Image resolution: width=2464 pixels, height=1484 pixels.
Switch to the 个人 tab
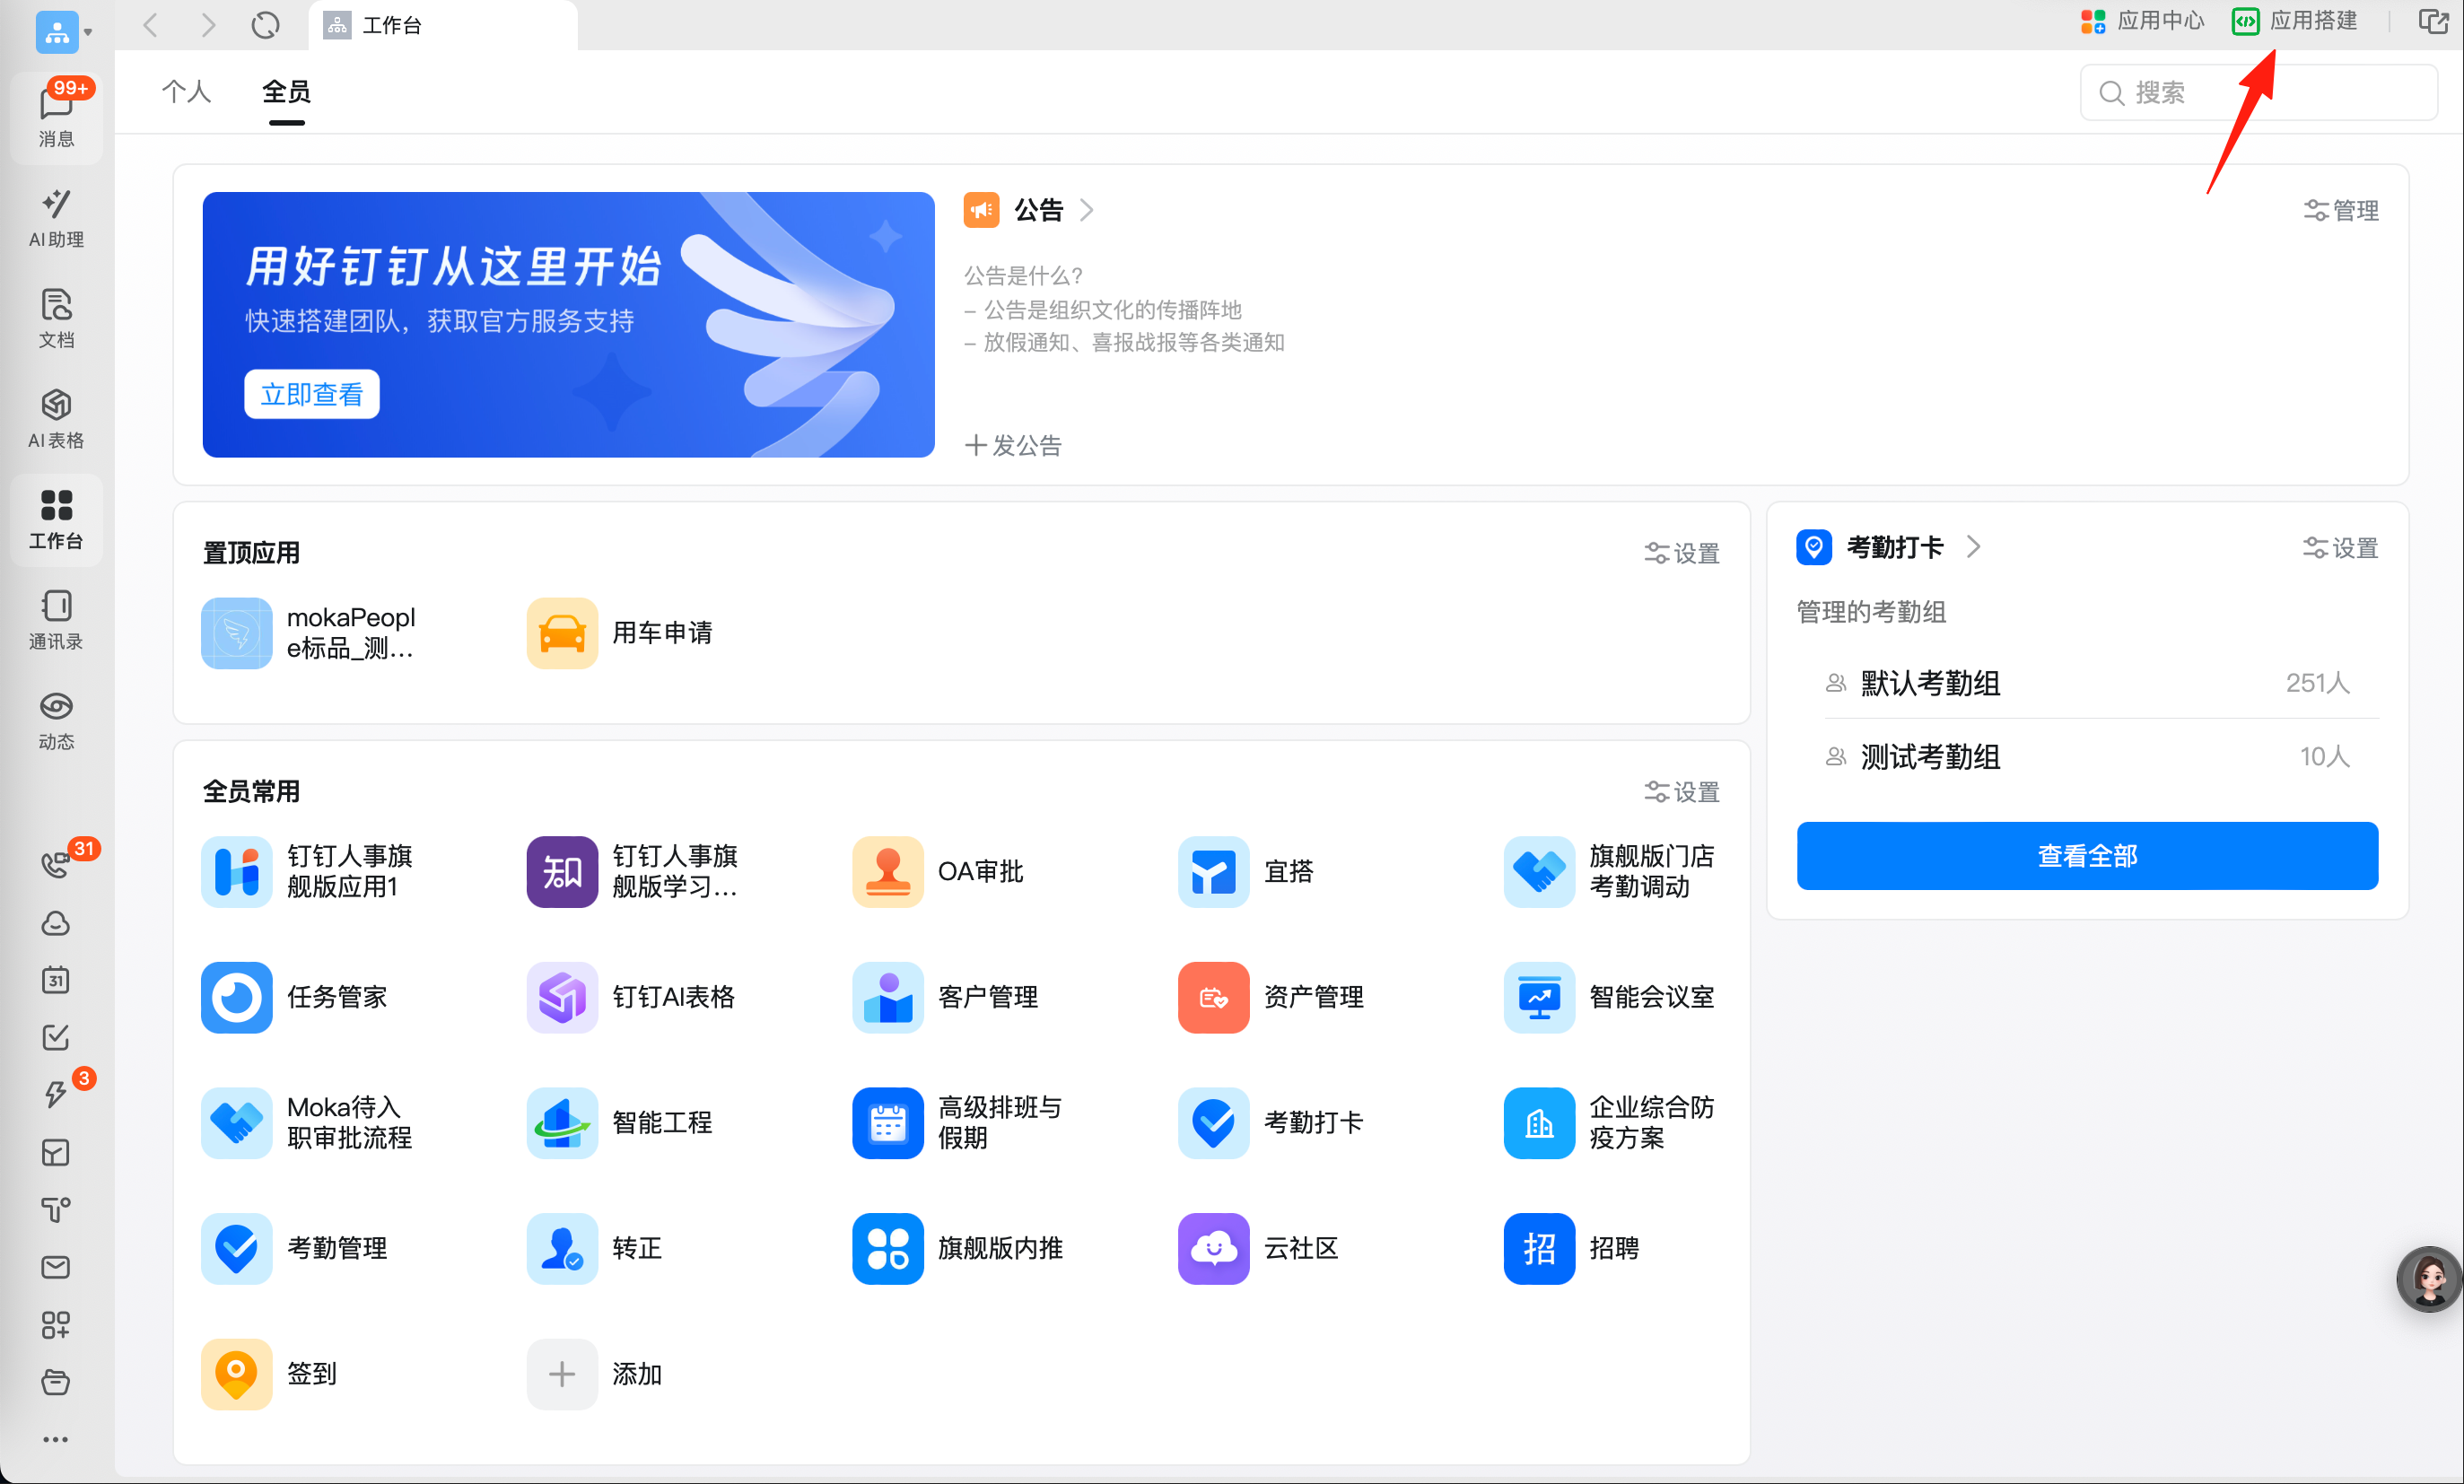[x=186, y=91]
